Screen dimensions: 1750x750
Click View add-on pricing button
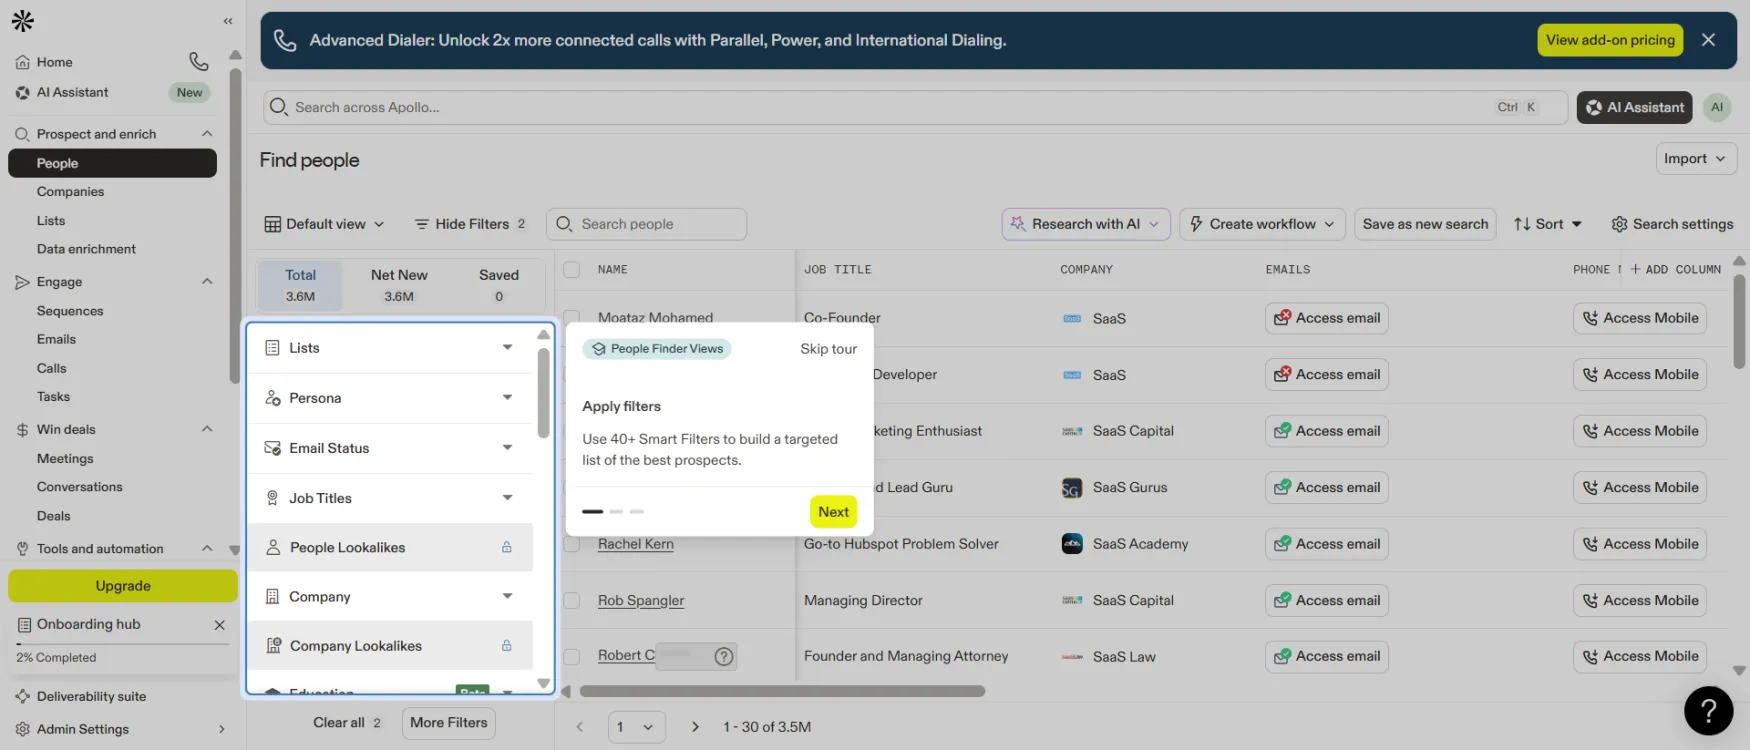(1610, 40)
